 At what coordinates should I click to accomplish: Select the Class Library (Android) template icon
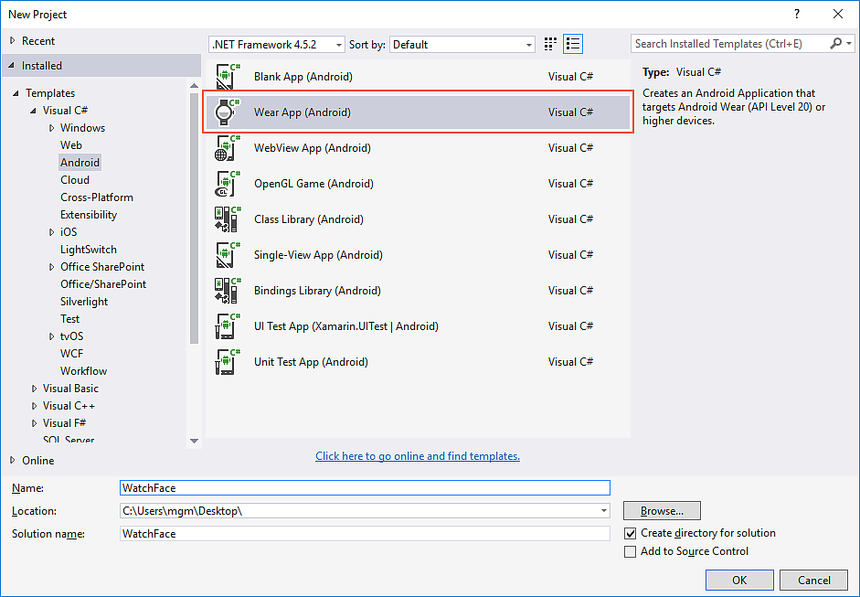(226, 219)
